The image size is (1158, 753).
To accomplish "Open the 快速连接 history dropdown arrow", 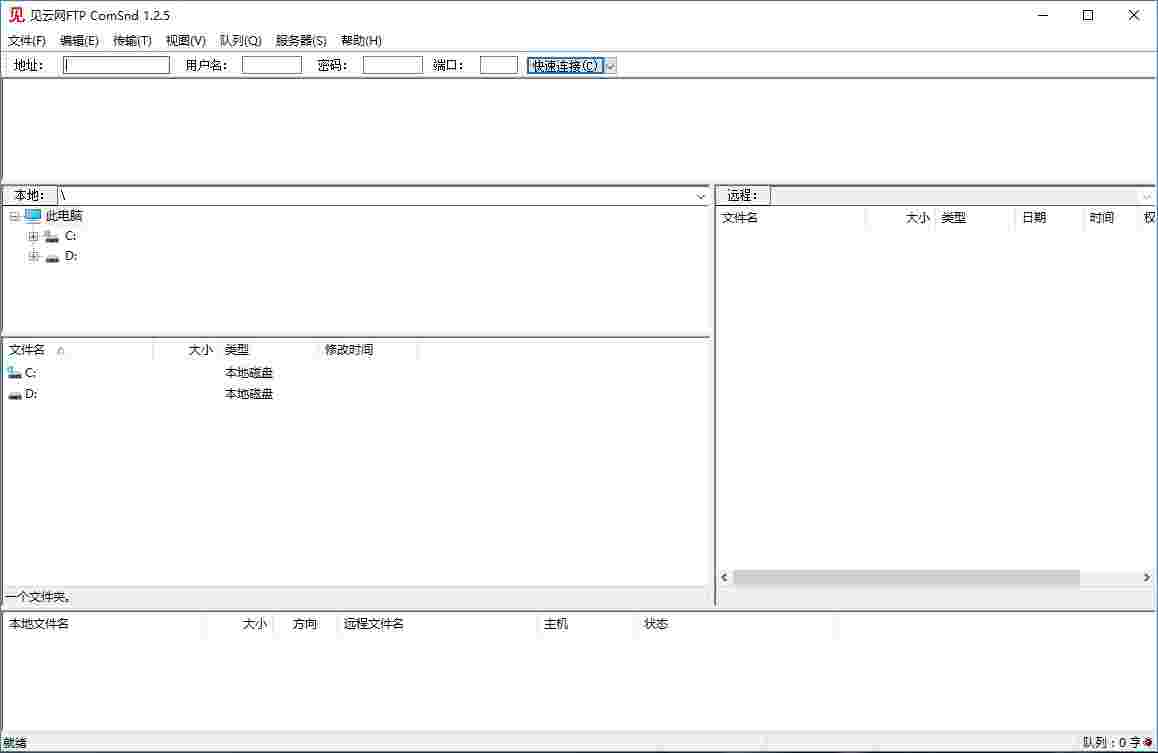I will click(x=611, y=66).
